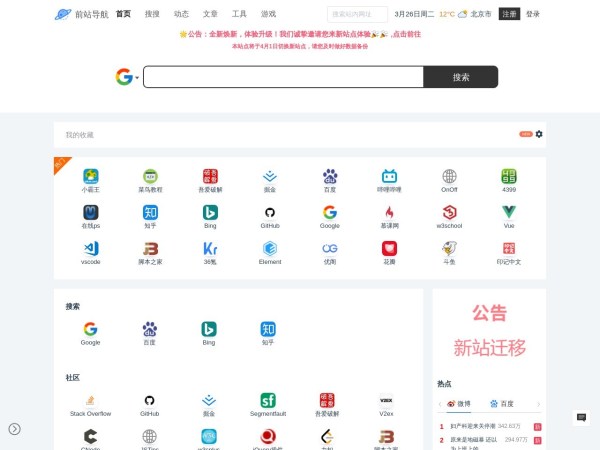The width and height of the screenshot is (600, 450).
Task: Focus the main search input box
Action: [x=284, y=77]
